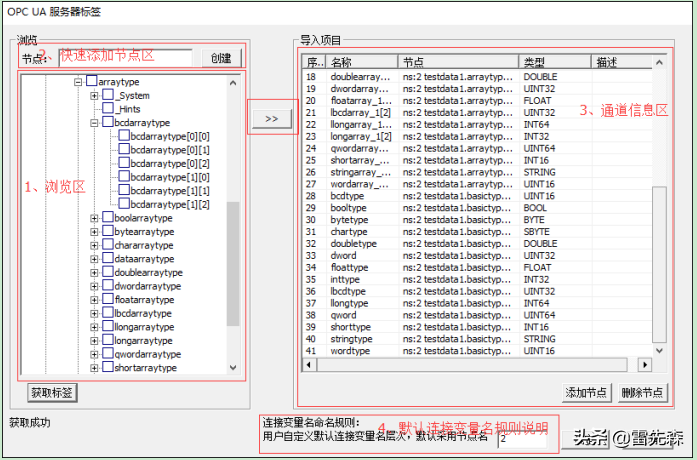The width and height of the screenshot is (697, 460).
Task: Enable the _System node checkbox
Action: tap(108, 95)
